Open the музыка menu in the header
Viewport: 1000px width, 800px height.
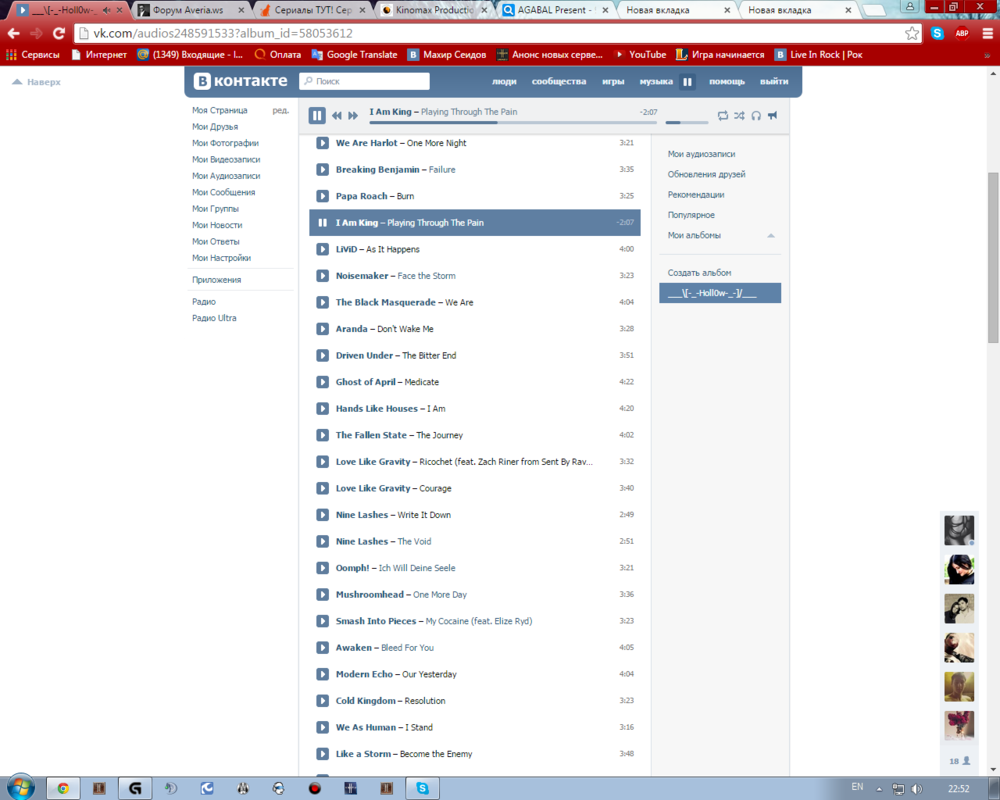tap(655, 82)
